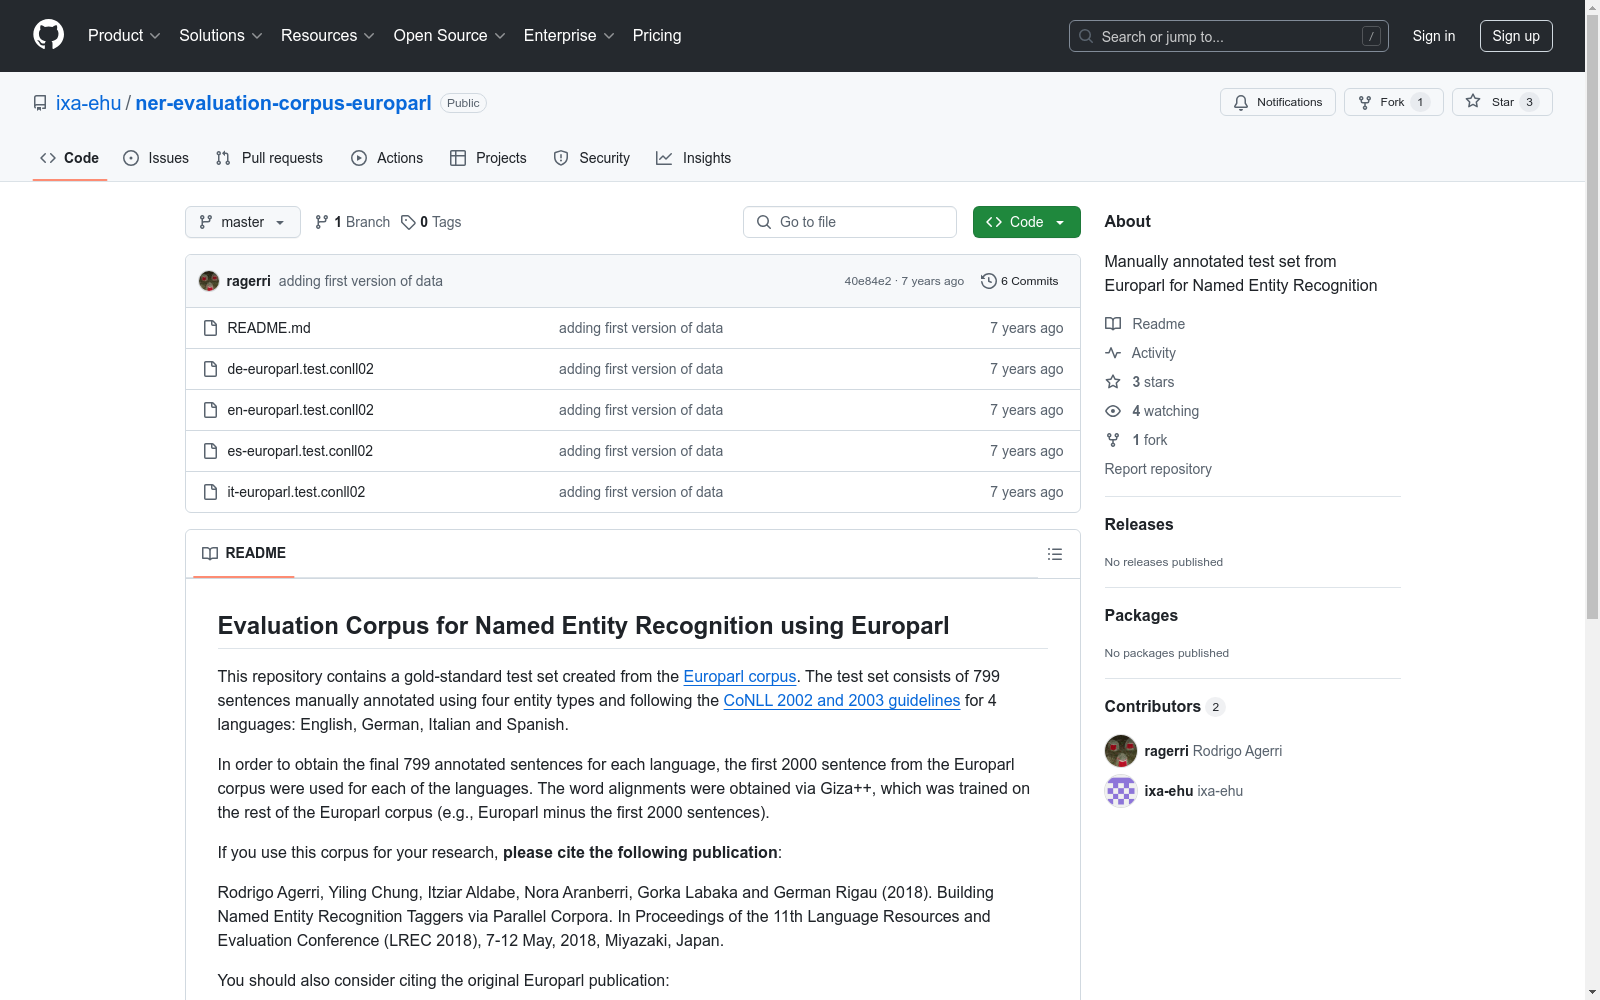Viewport: 1600px width, 1000px height.
Task: Click the Pricing link
Action: (657, 36)
